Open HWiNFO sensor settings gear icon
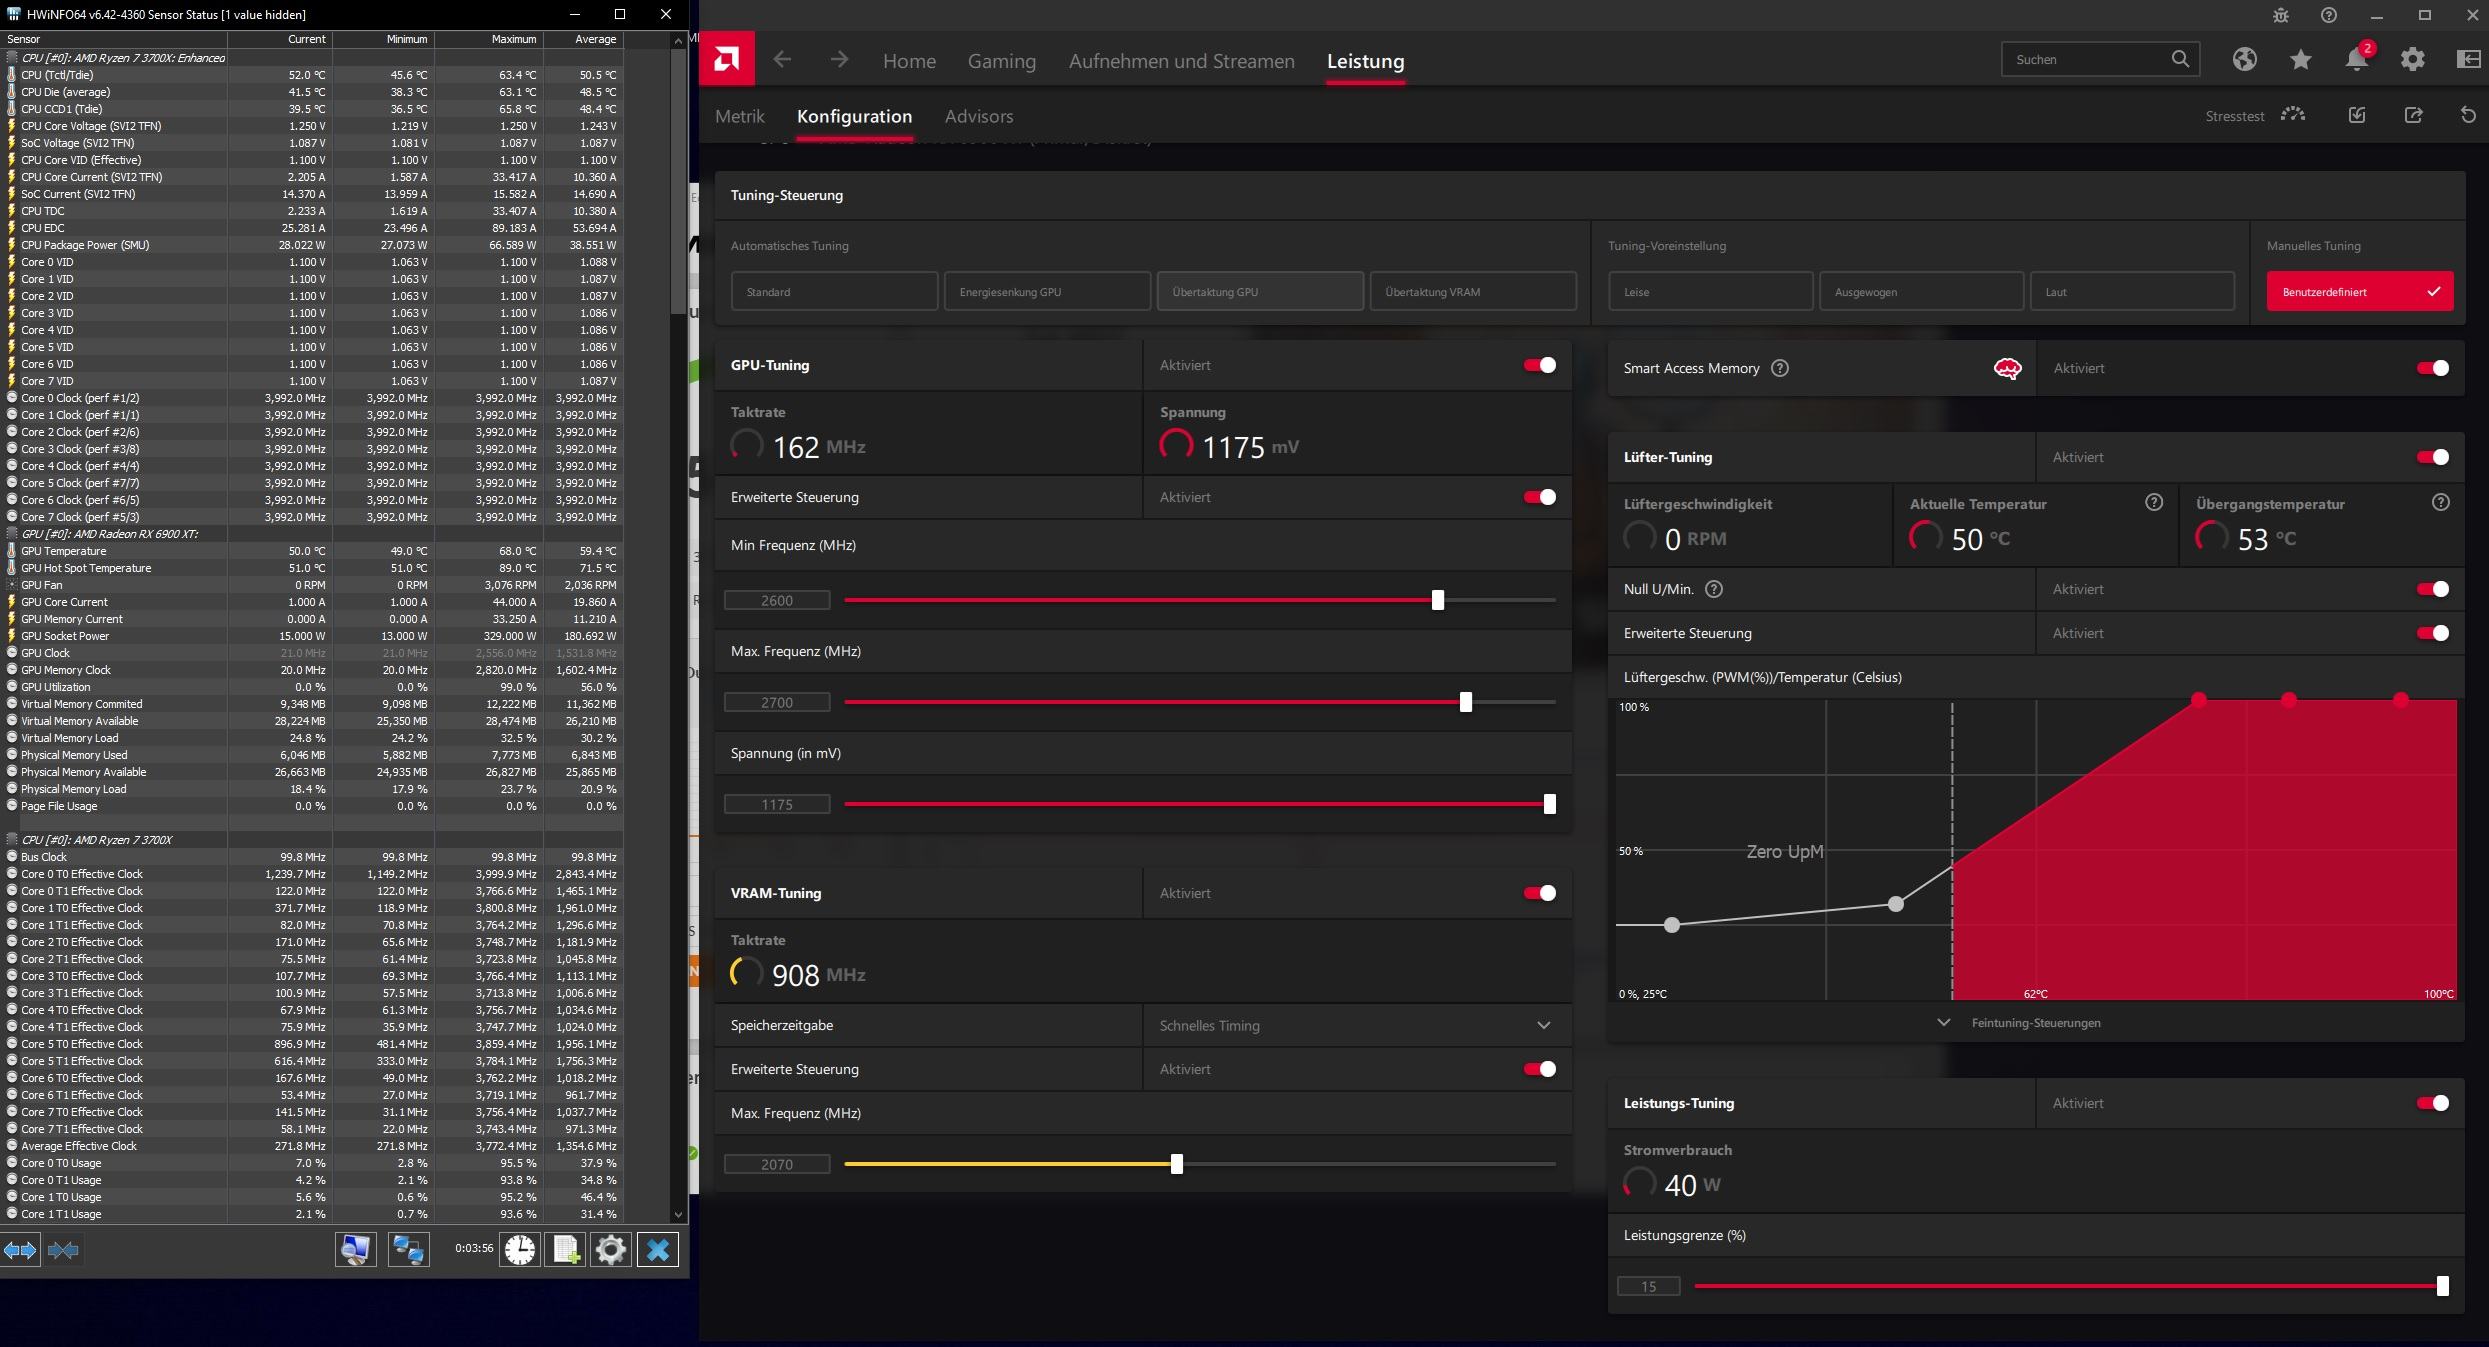Screen dimensions: 2489x1347 611,1249
